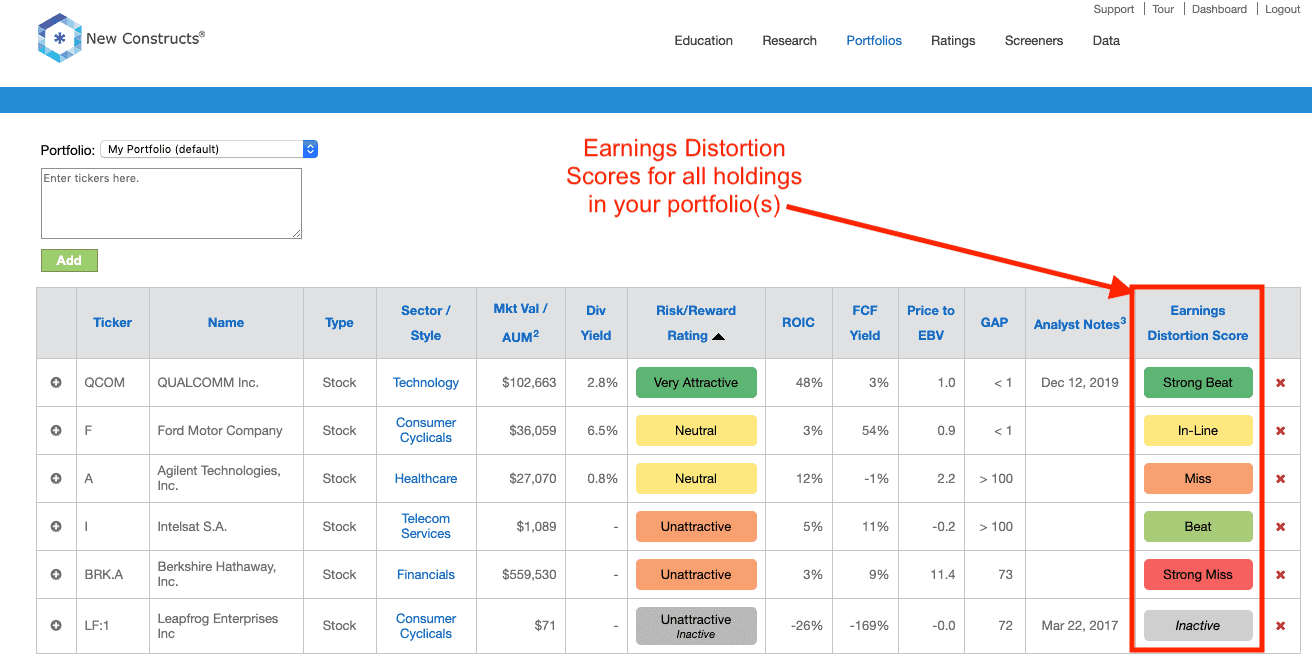The width and height of the screenshot is (1312, 661).
Task: Sort by Risk/Reward Rating column header
Action: tap(696, 323)
